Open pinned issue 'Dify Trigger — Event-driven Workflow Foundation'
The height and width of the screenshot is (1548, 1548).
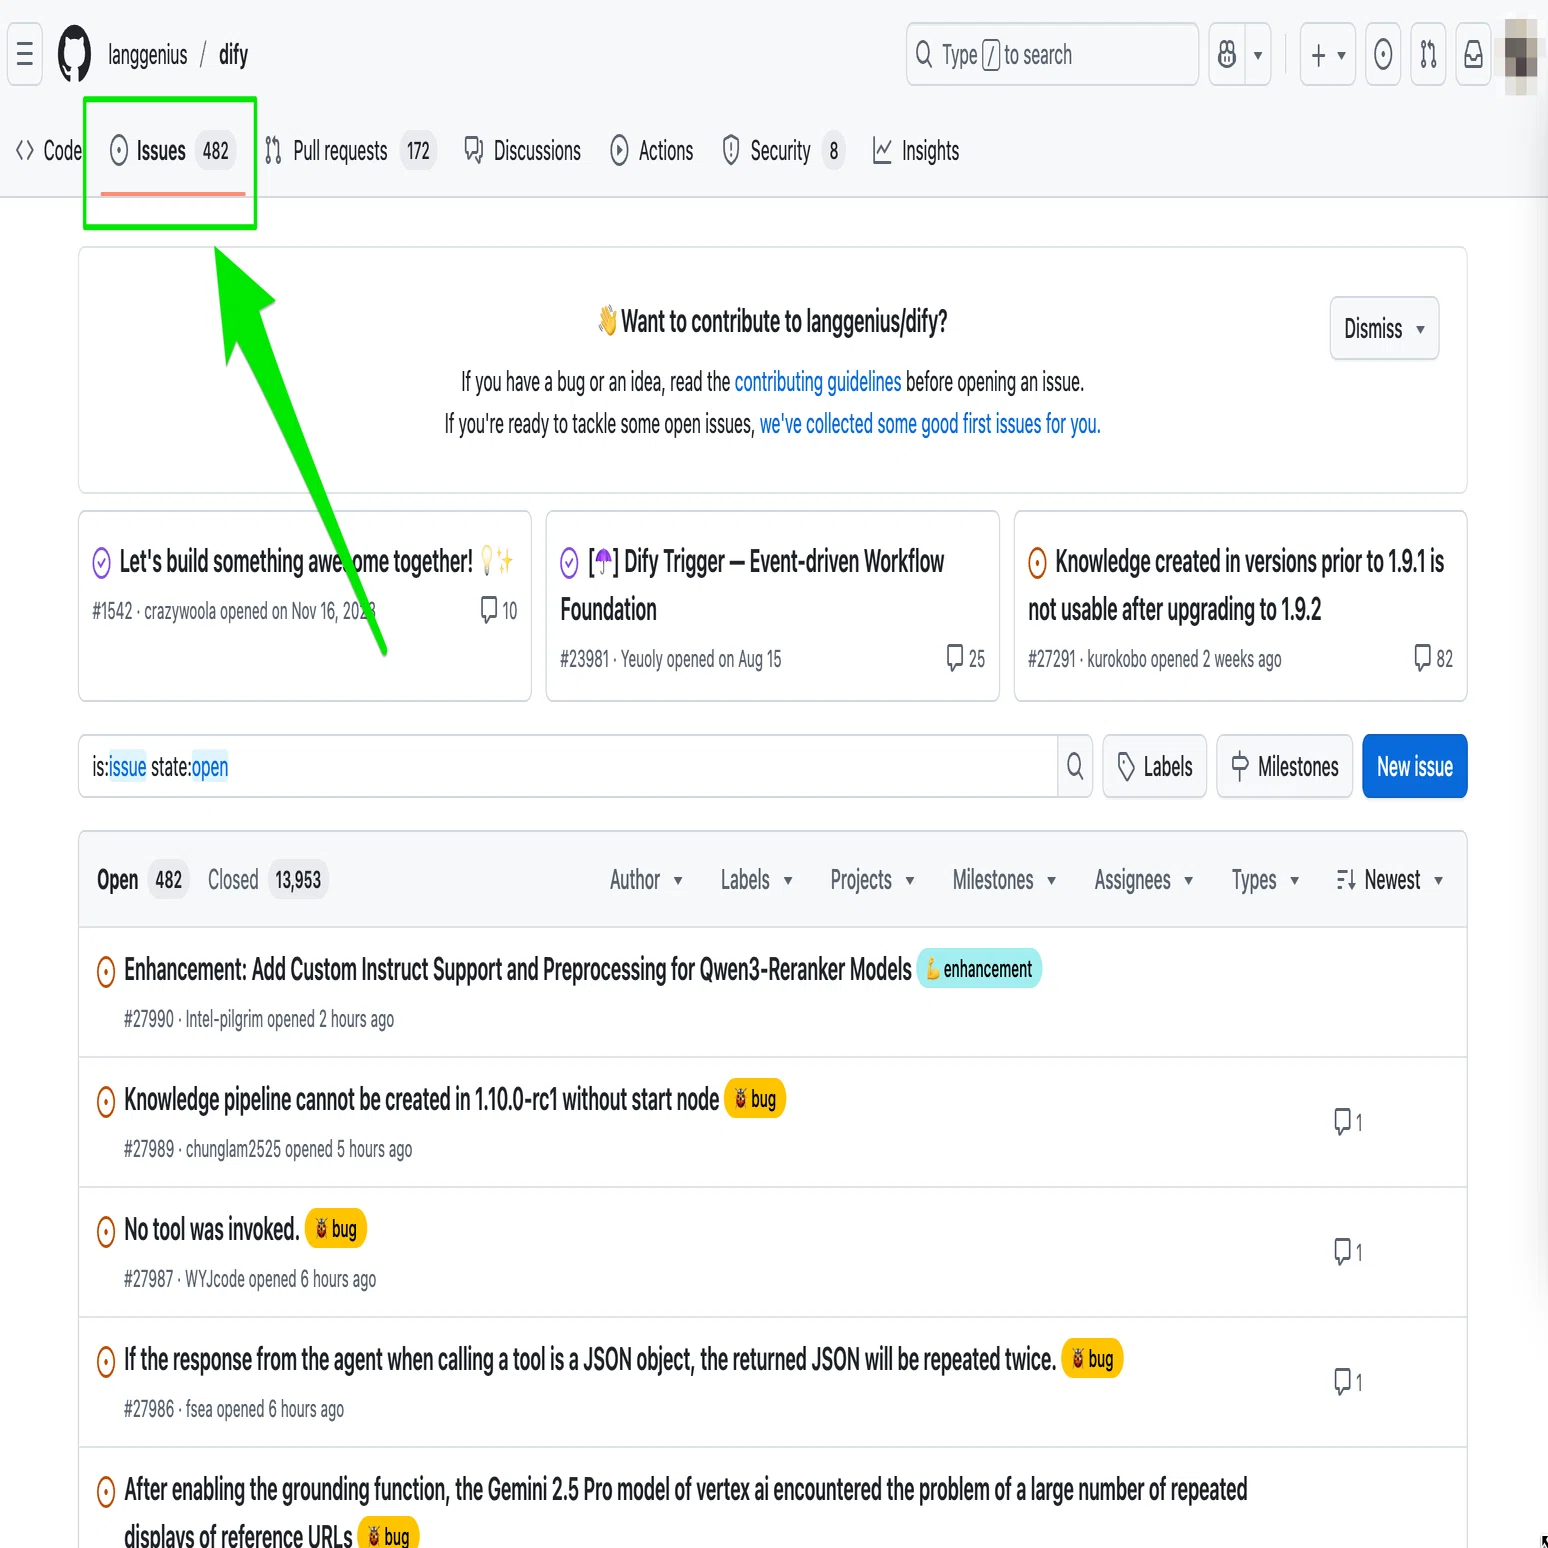tap(751, 585)
